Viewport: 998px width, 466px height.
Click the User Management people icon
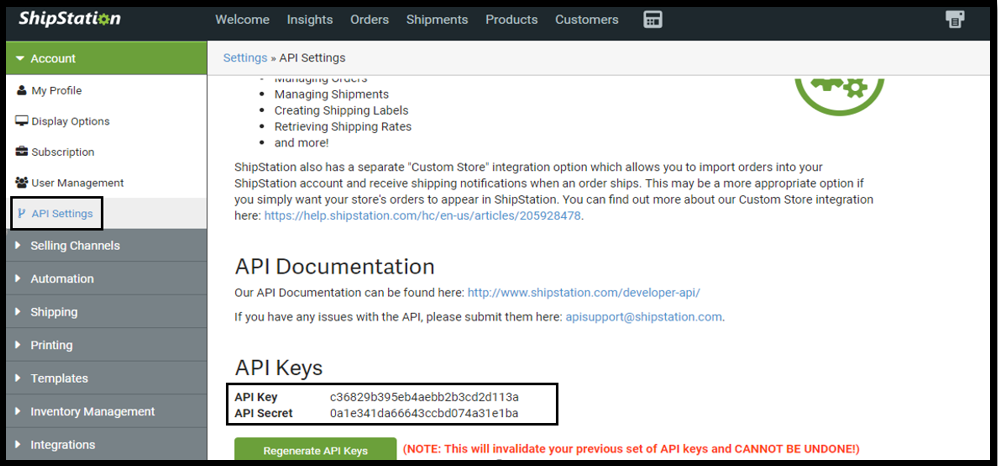click(x=22, y=184)
